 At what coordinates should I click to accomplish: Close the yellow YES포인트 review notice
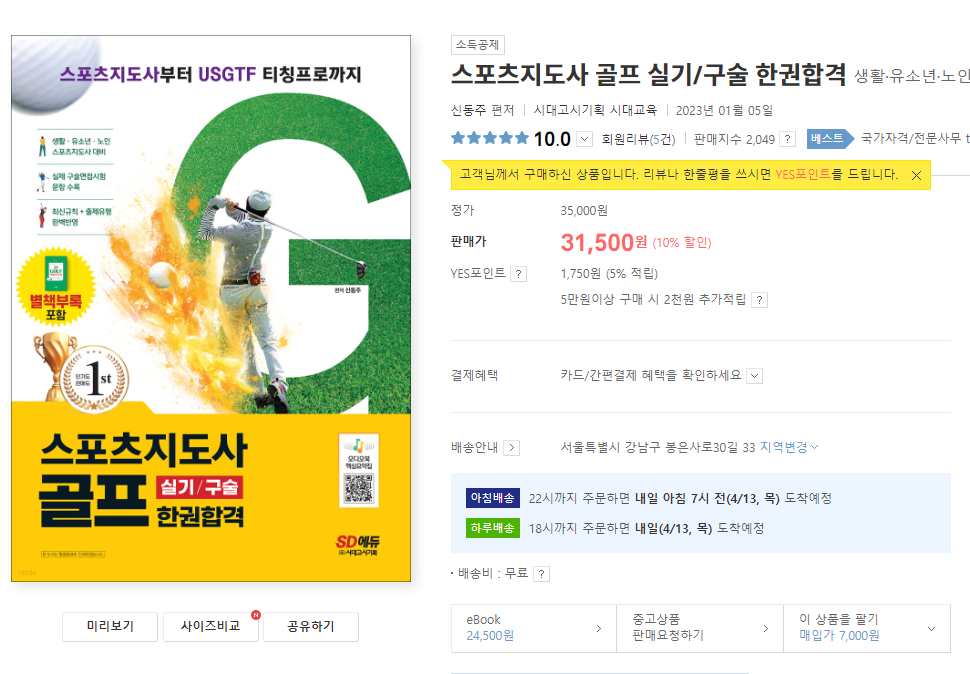coord(916,176)
